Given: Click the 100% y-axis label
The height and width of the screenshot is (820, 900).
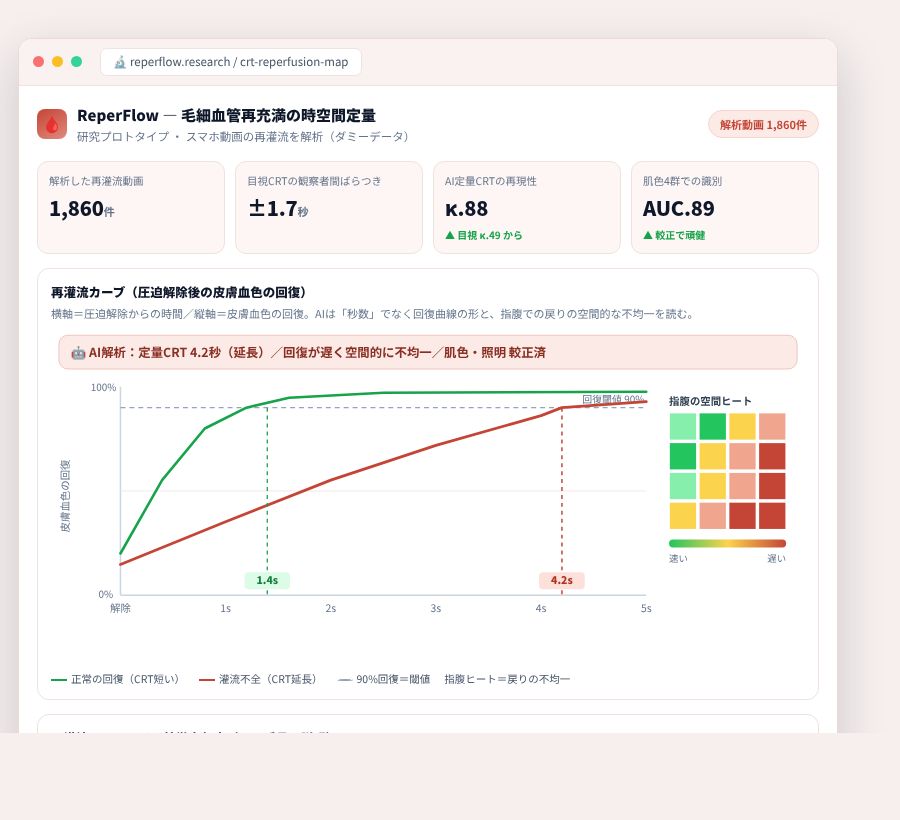Looking at the screenshot, I should click(103, 388).
